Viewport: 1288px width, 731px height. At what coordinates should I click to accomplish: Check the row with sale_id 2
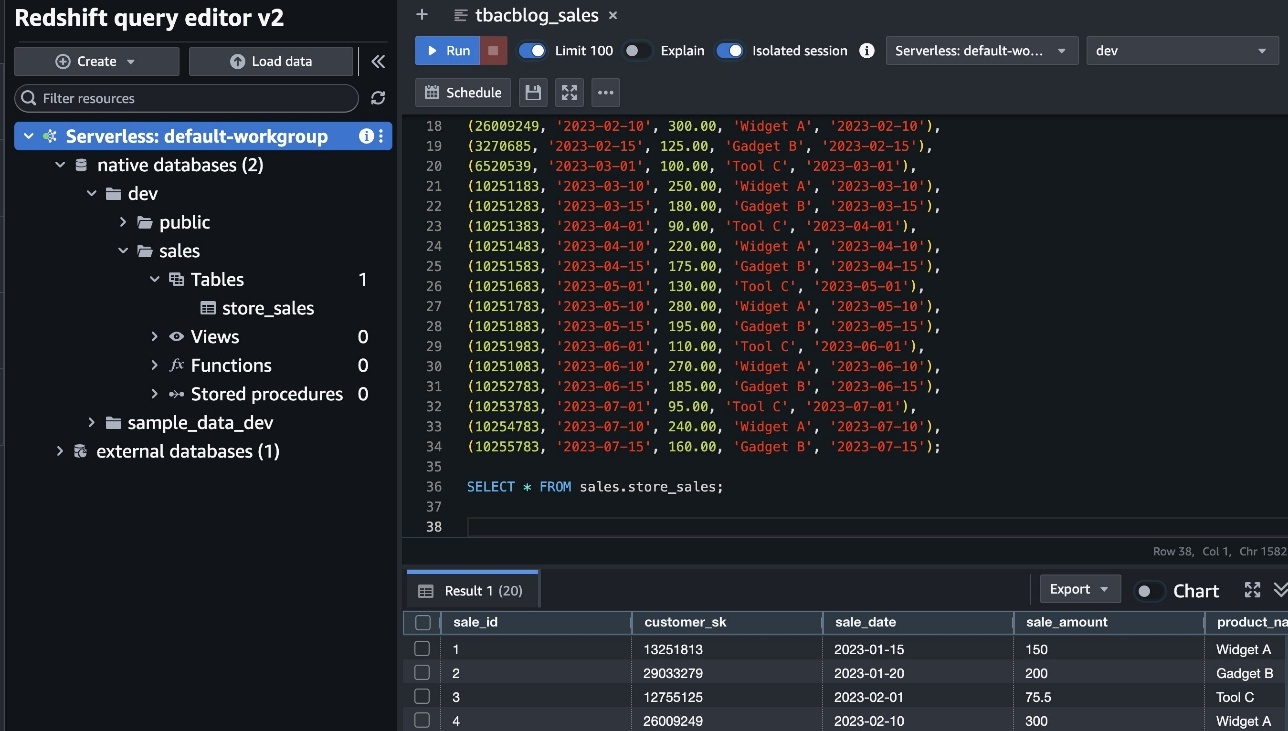tap(422, 673)
